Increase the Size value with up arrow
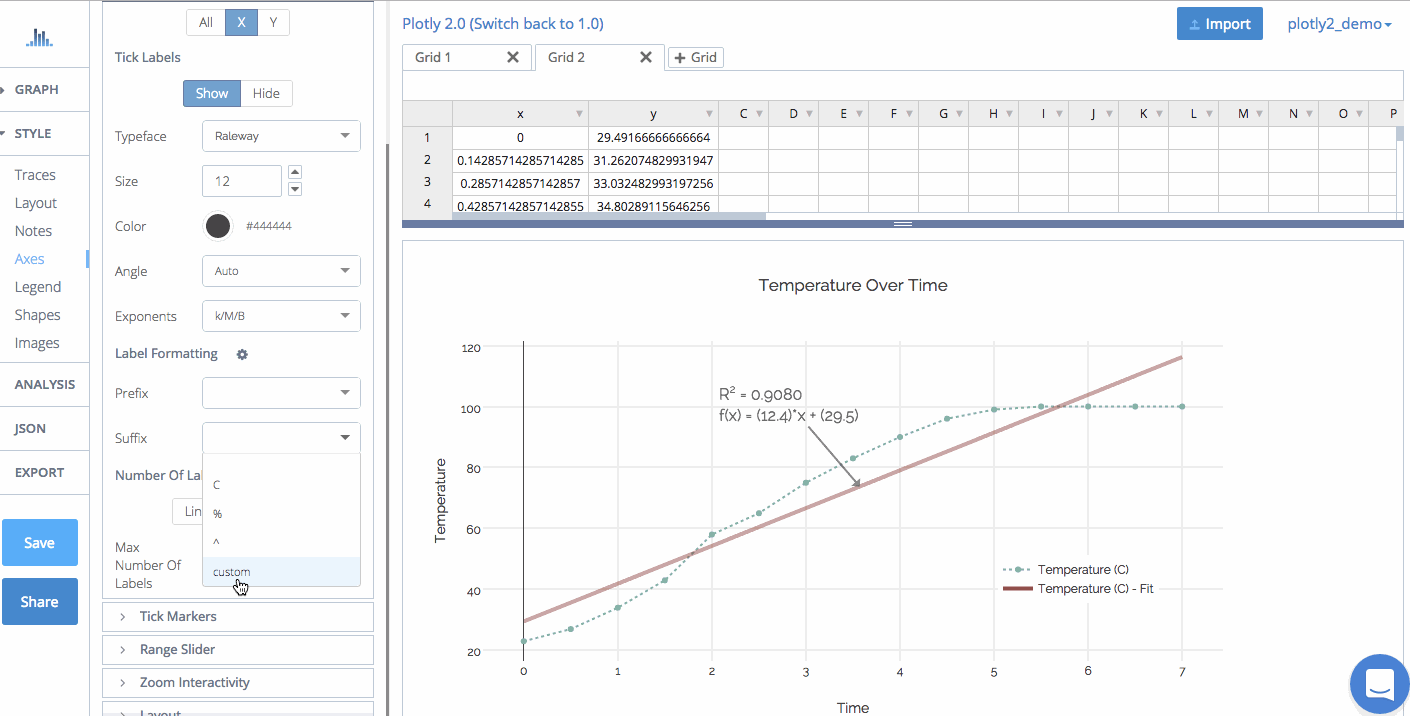Screen dimensions: 1410x716 pos(295,173)
